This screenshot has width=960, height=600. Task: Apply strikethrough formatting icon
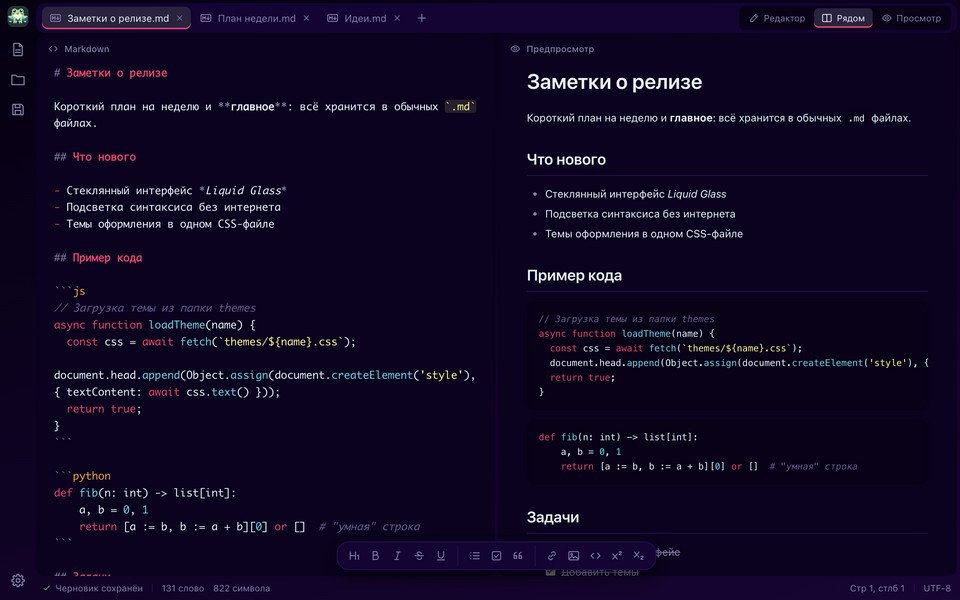click(x=419, y=556)
